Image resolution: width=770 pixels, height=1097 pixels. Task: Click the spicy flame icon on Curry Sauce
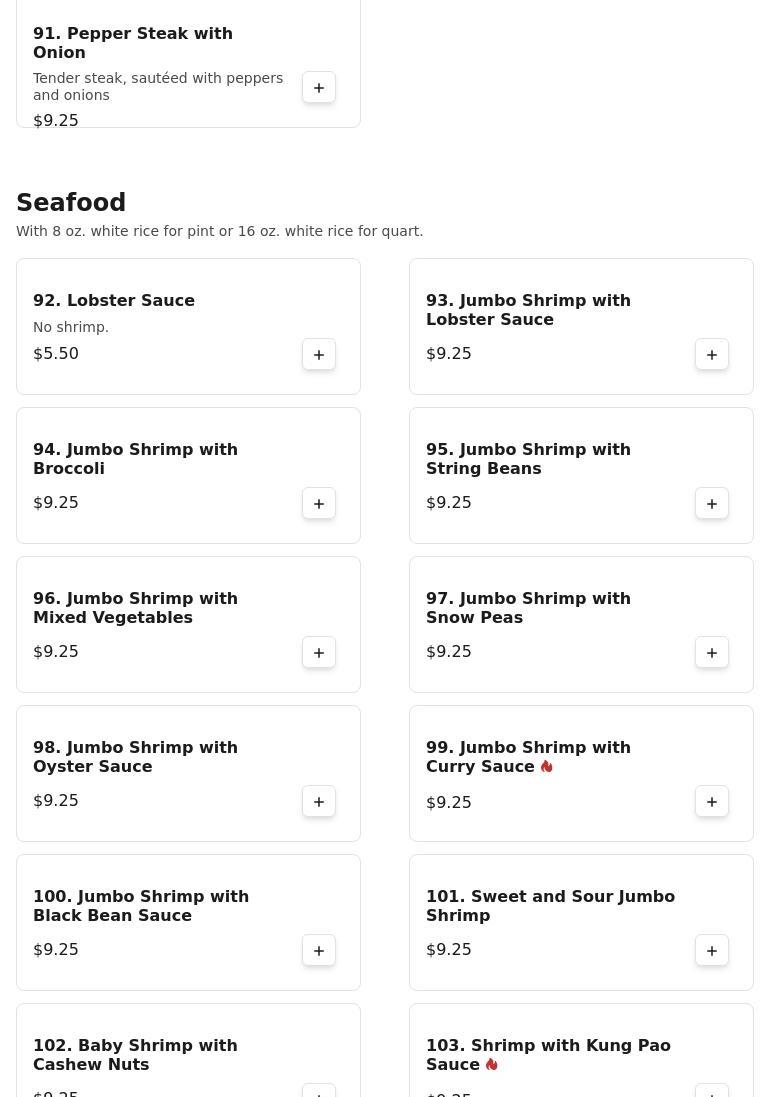(547, 767)
